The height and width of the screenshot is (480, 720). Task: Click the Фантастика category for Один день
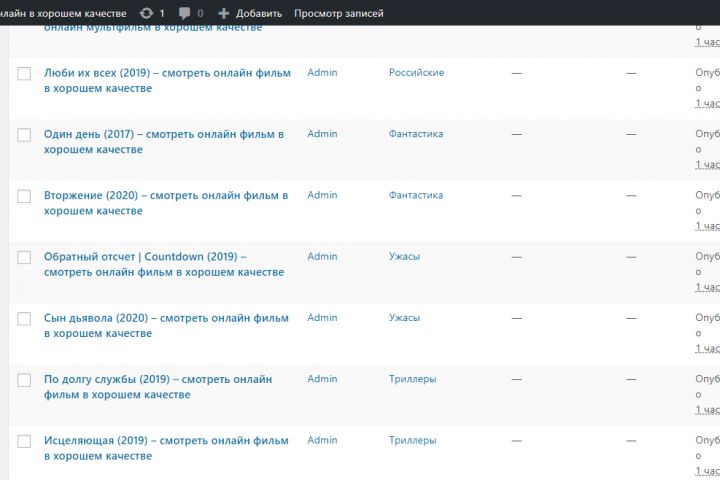[x=416, y=134]
